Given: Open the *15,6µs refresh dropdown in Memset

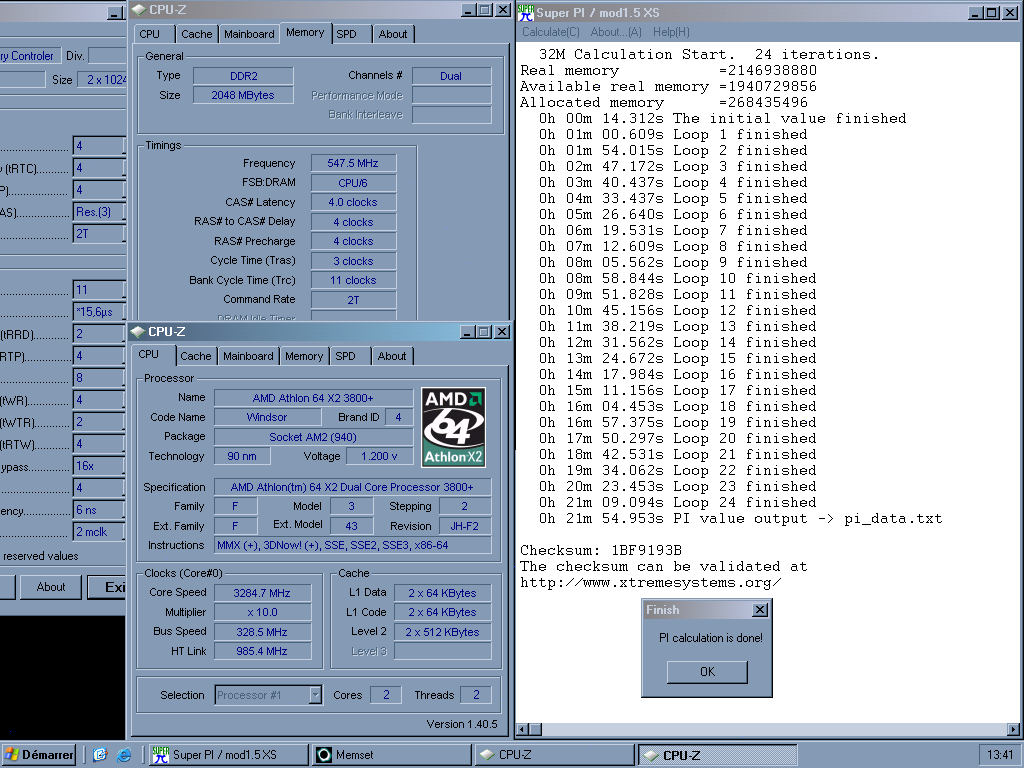Looking at the screenshot, I should [99, 312].
